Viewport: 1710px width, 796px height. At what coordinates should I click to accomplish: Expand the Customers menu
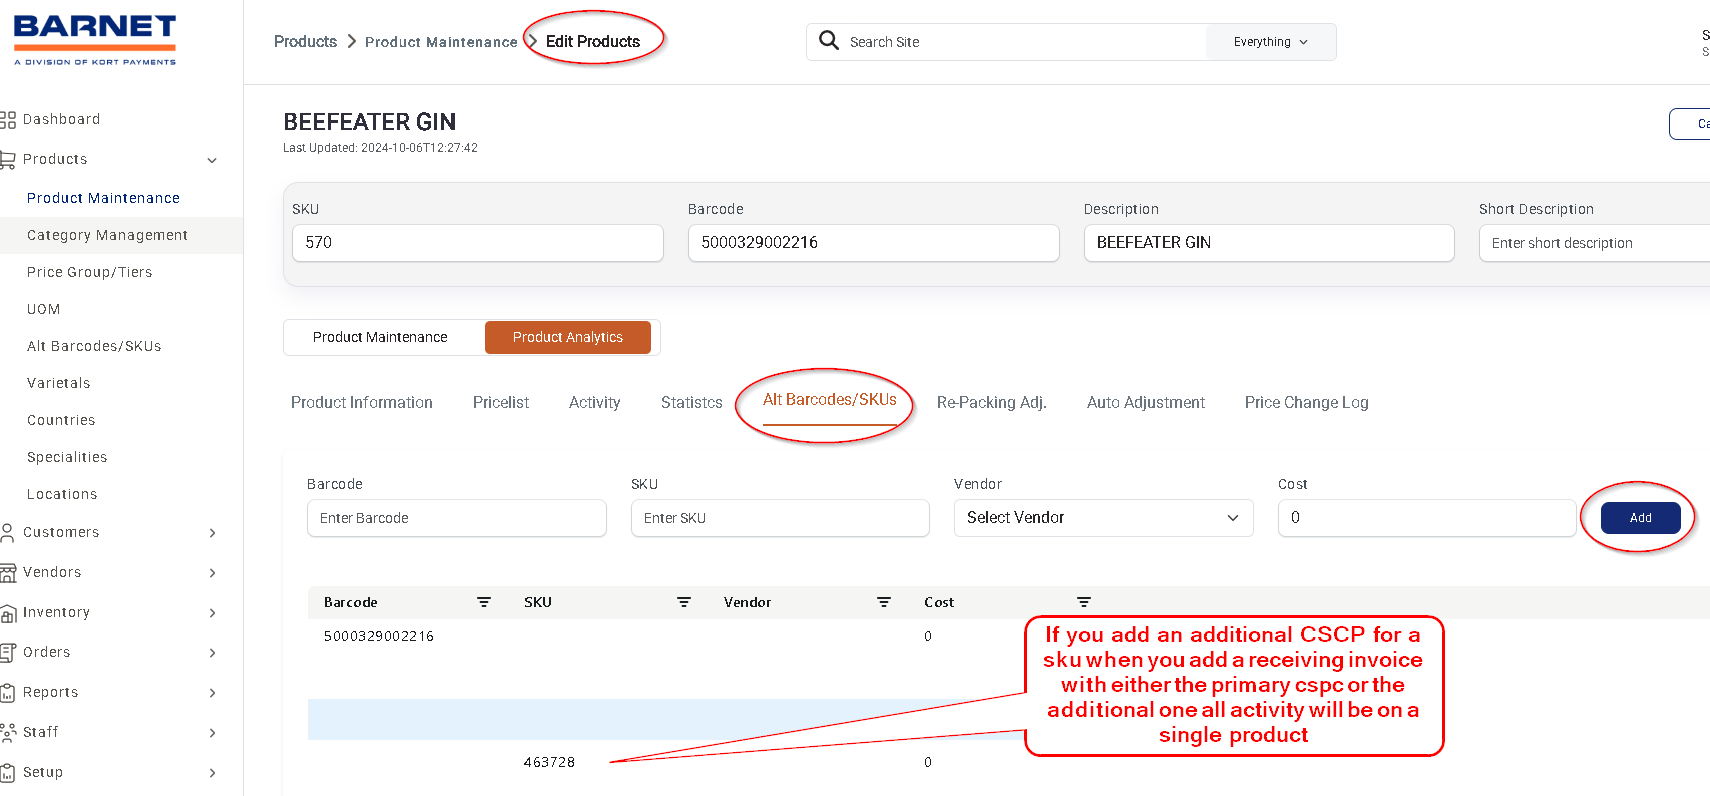212,533
